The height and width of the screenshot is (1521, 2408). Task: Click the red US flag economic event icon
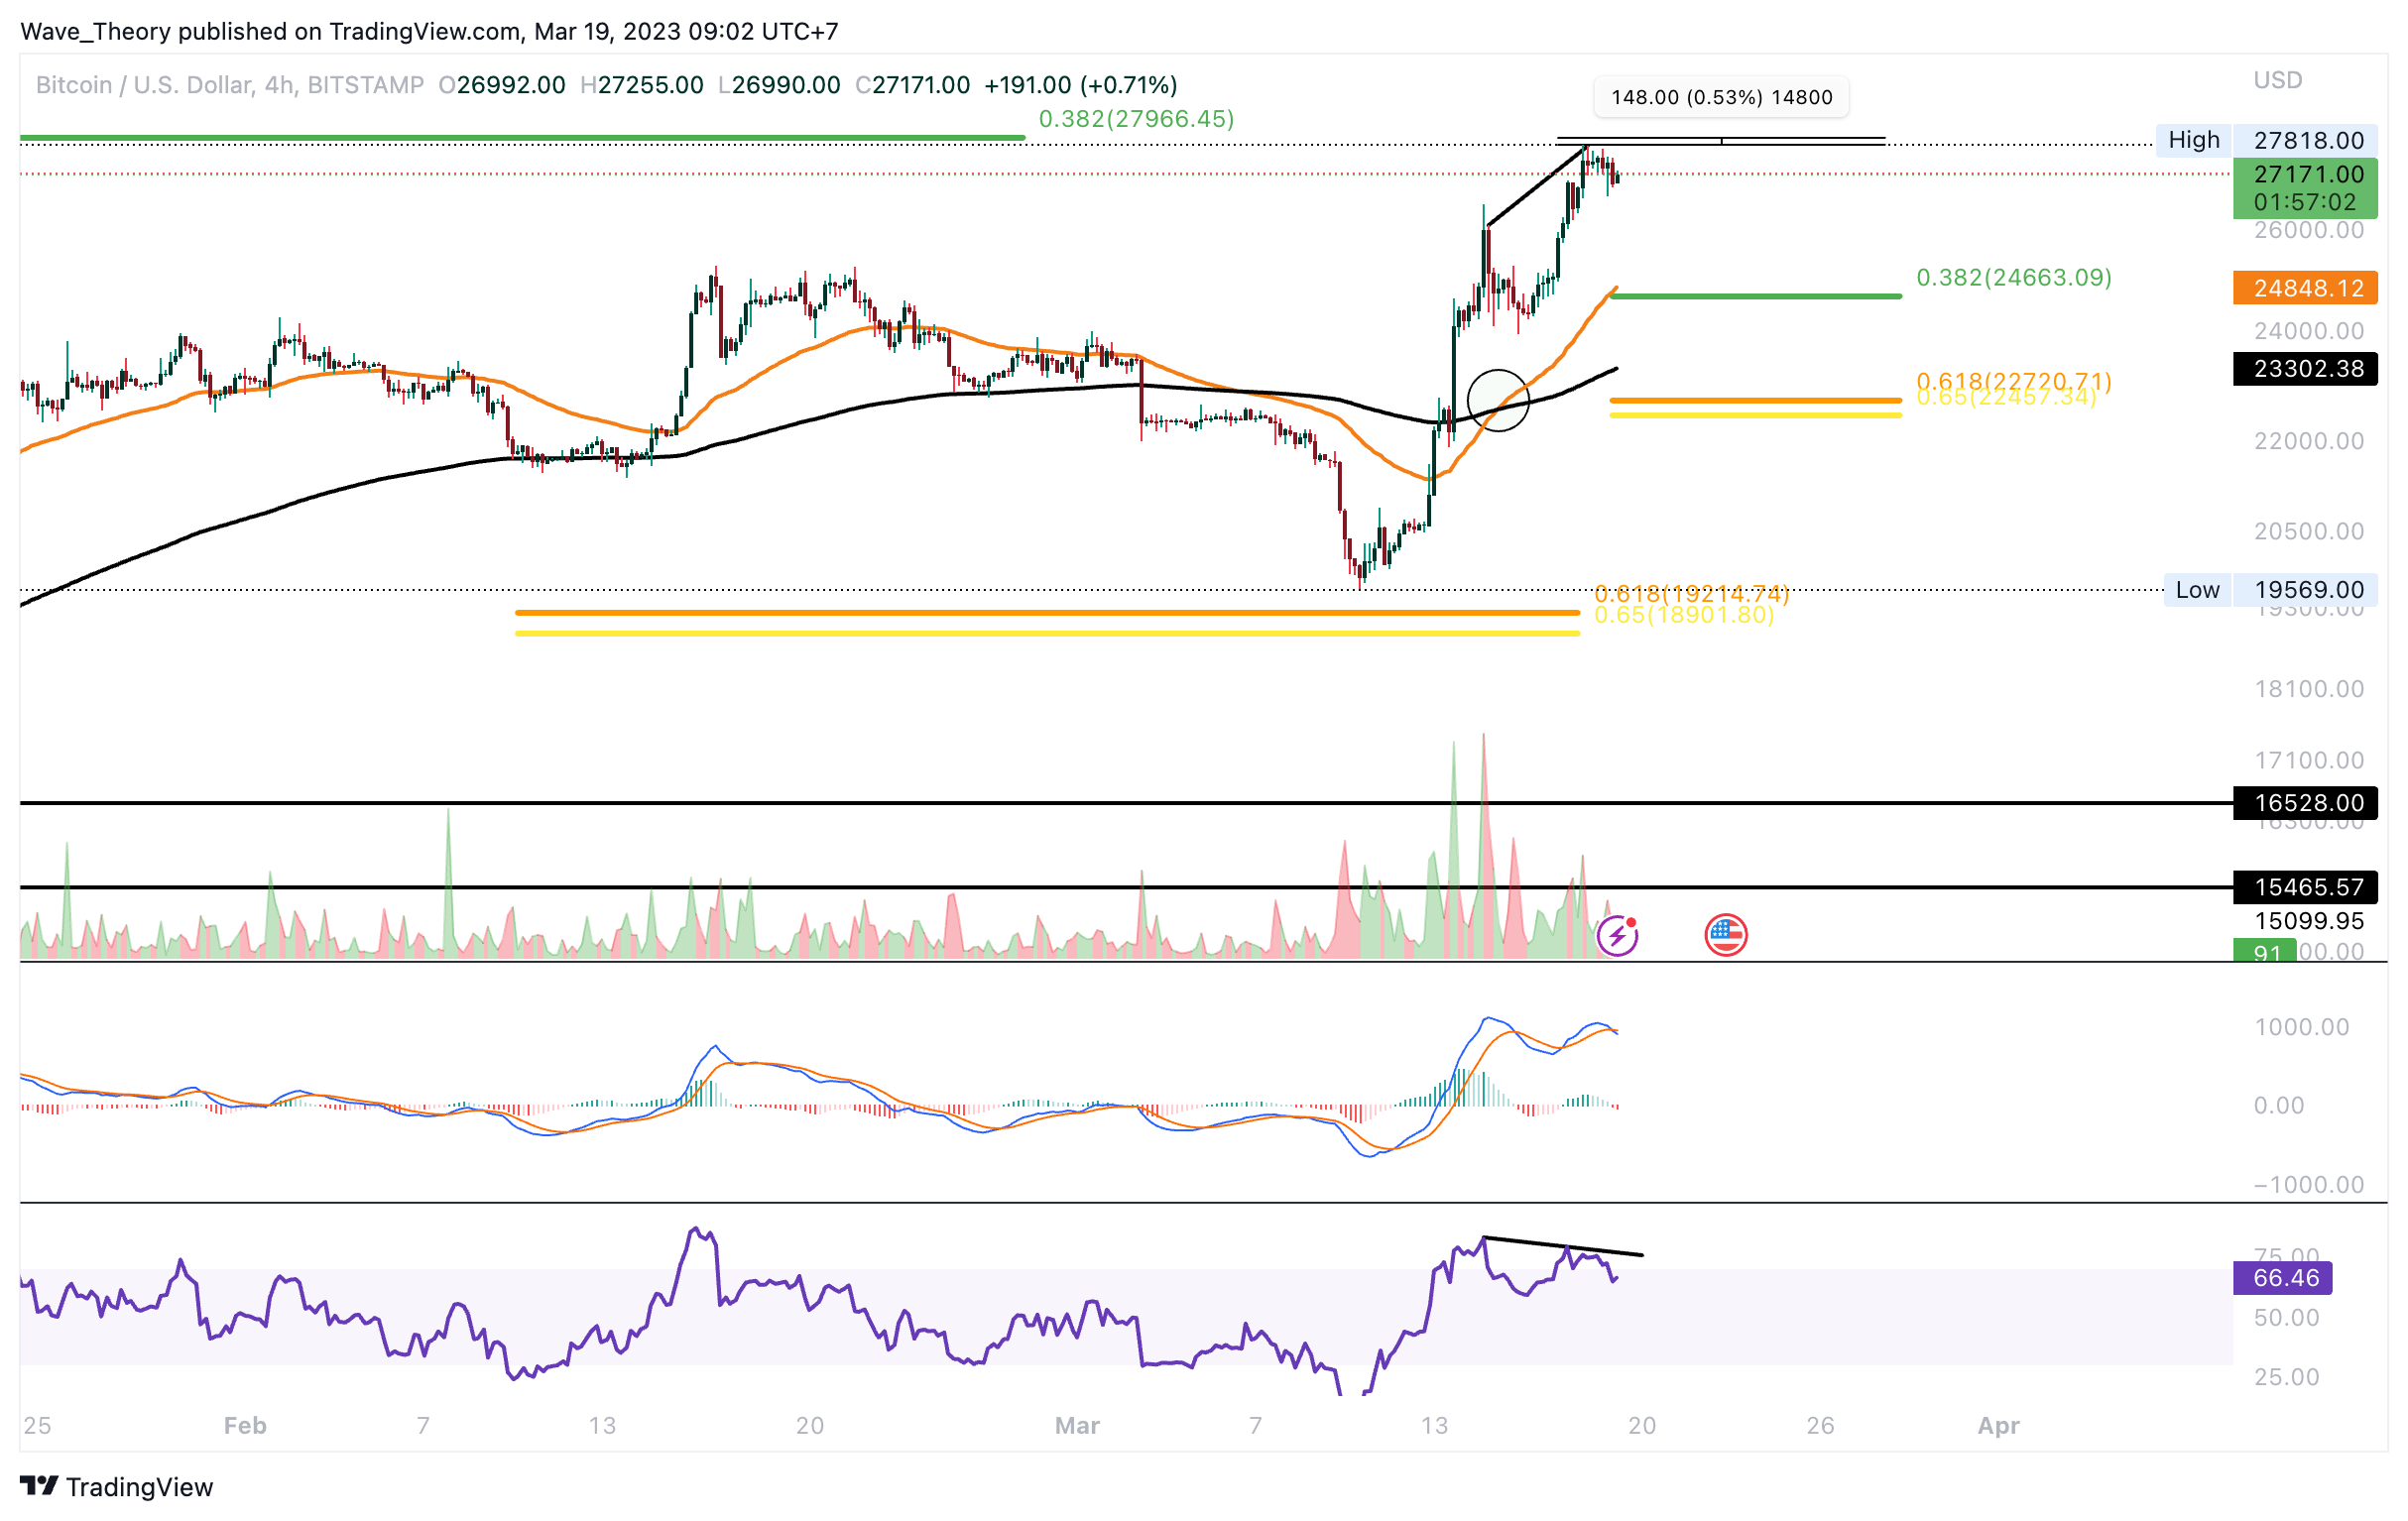[x=1725, y=935]
